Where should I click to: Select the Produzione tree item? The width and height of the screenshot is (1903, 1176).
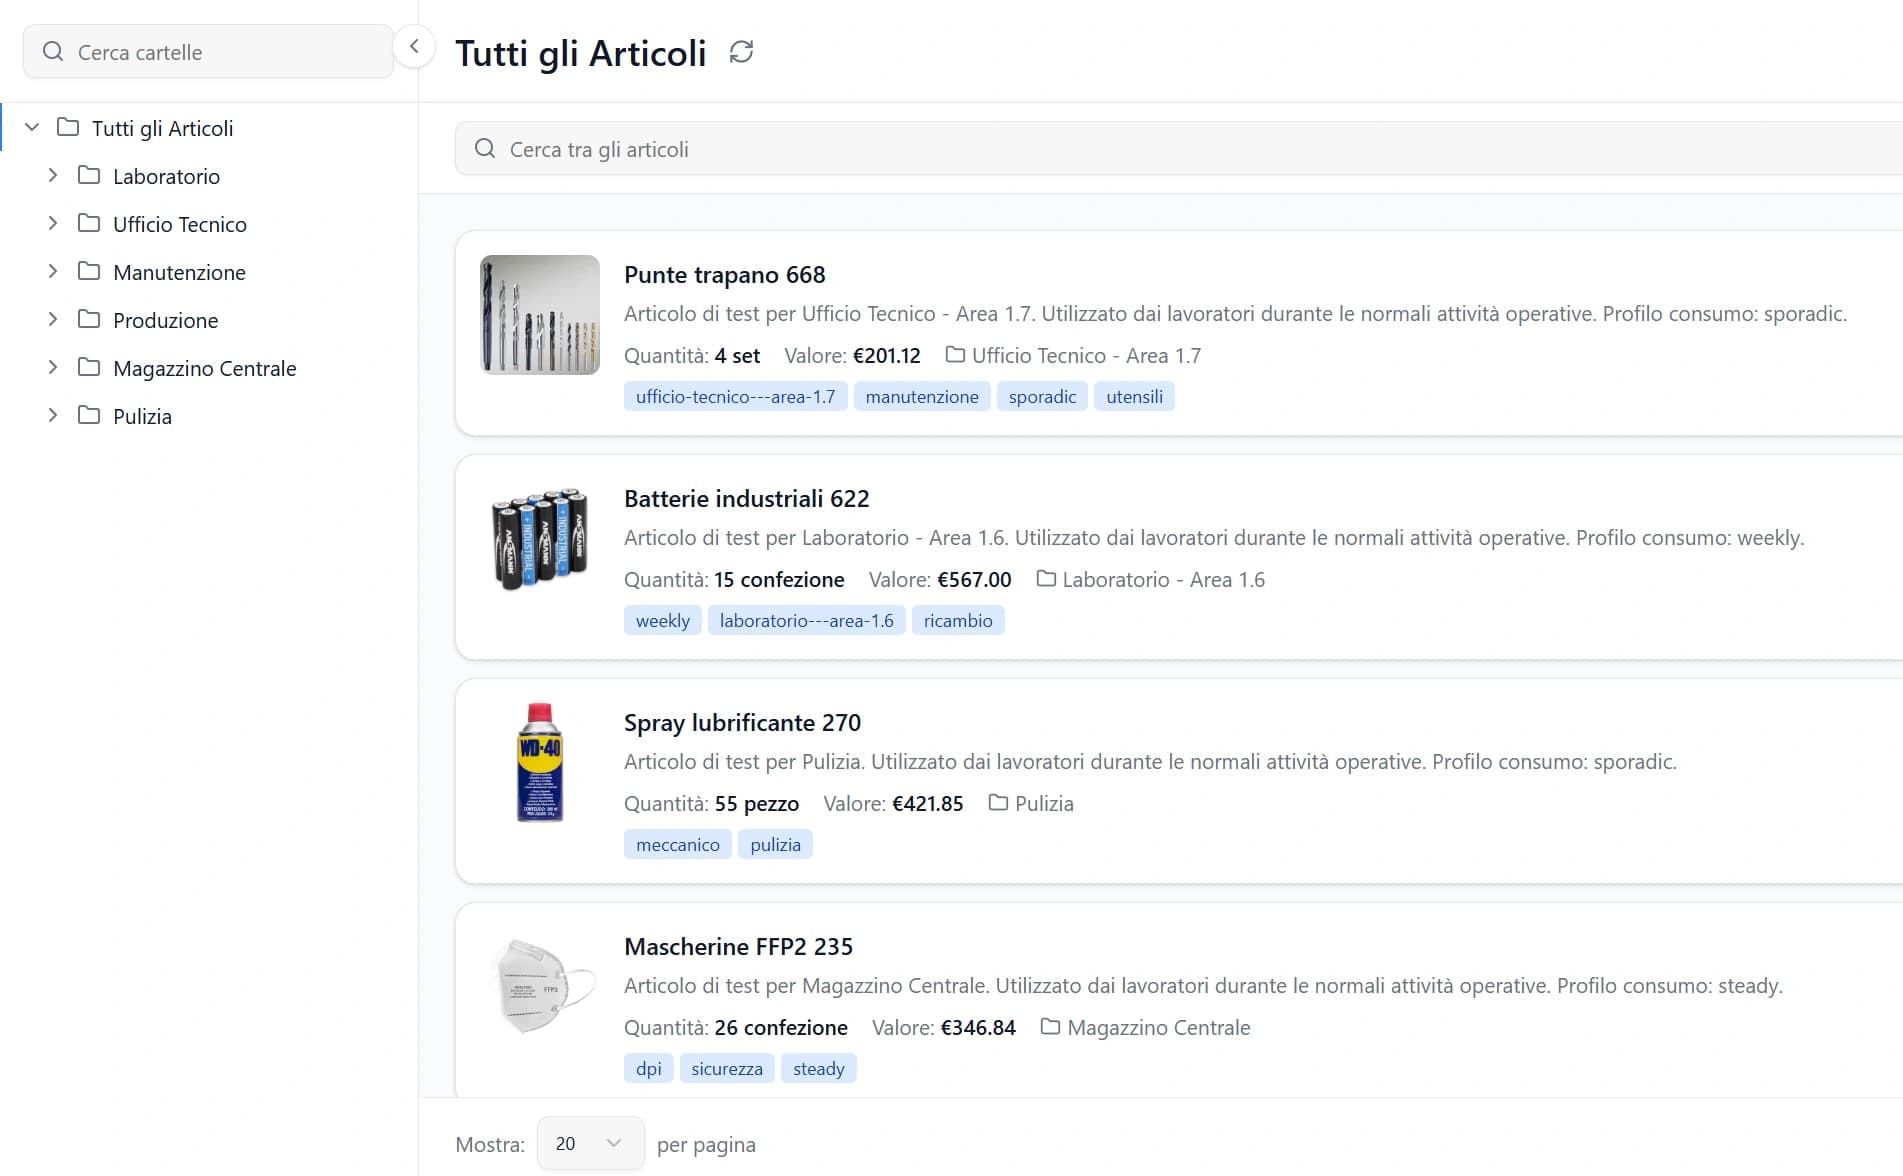click(165, 320)
